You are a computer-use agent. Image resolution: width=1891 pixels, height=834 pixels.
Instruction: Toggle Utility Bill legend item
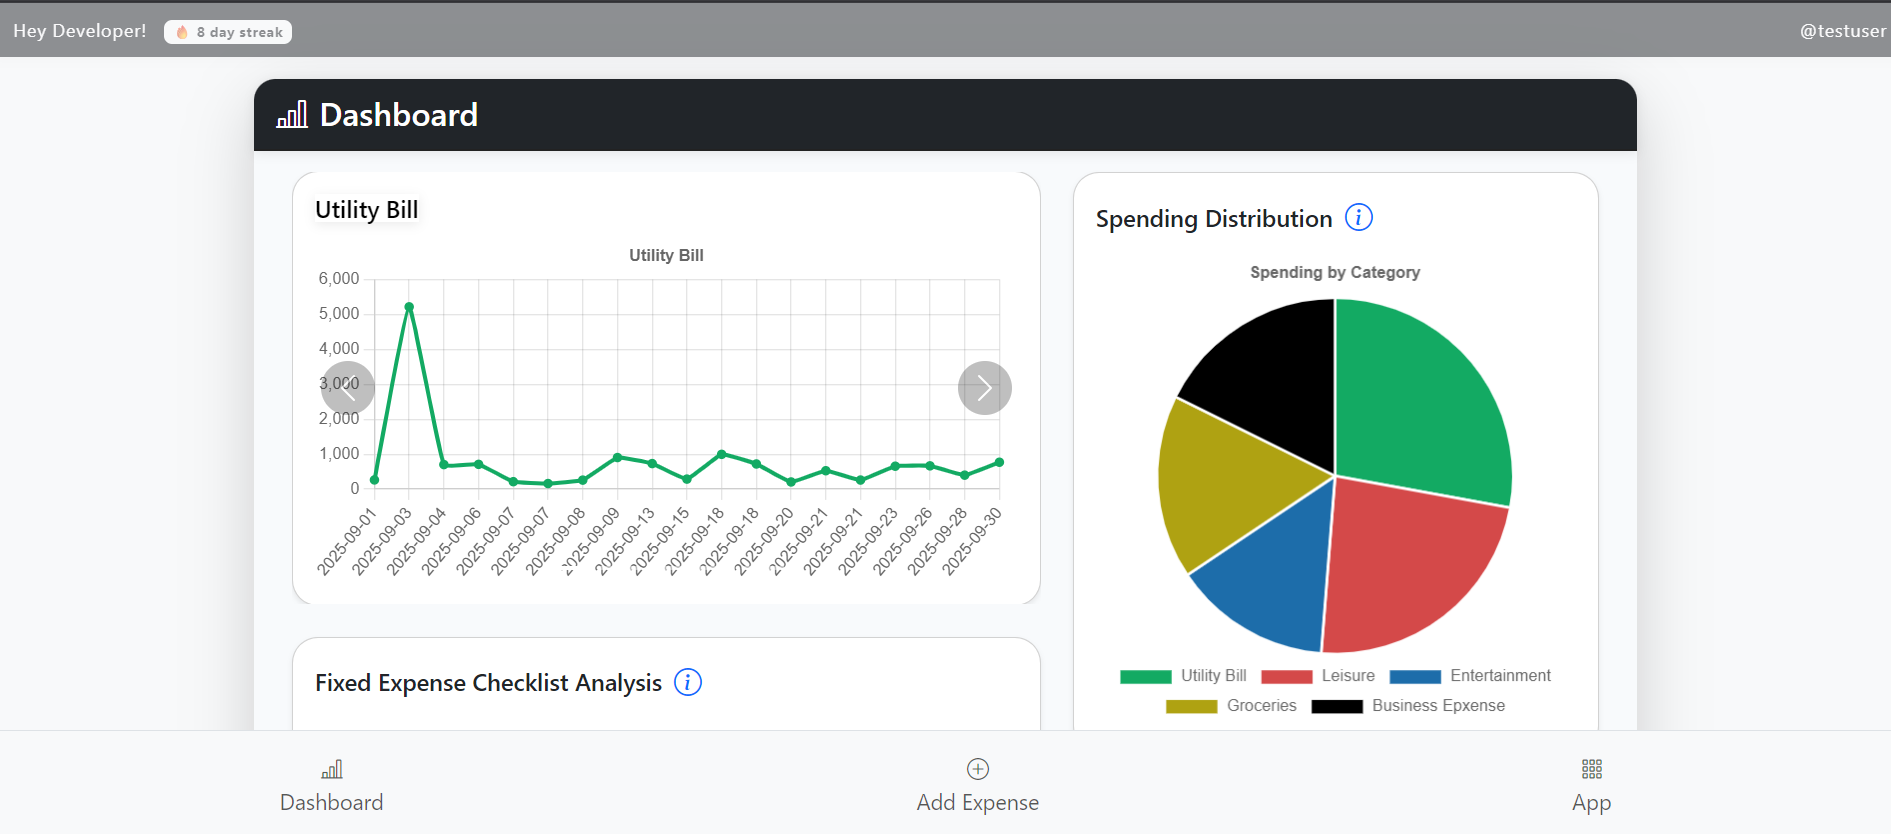[x=1184, y=676]
